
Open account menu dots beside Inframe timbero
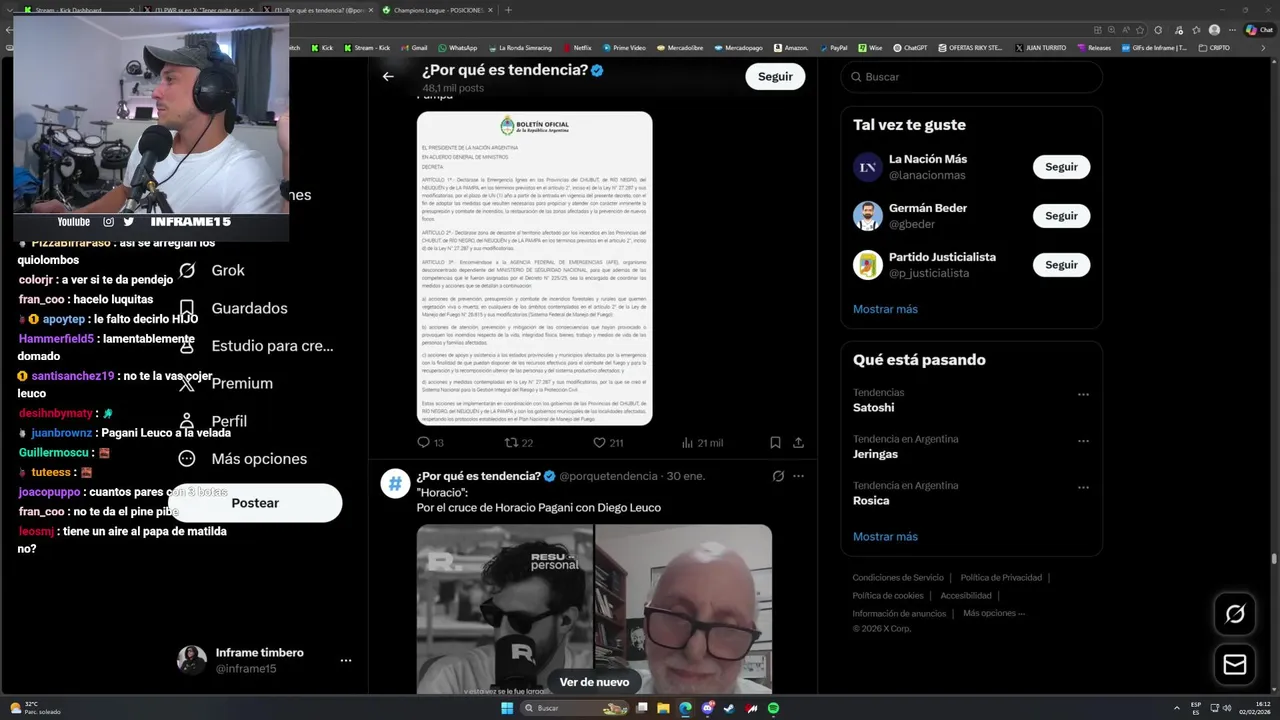345,661
